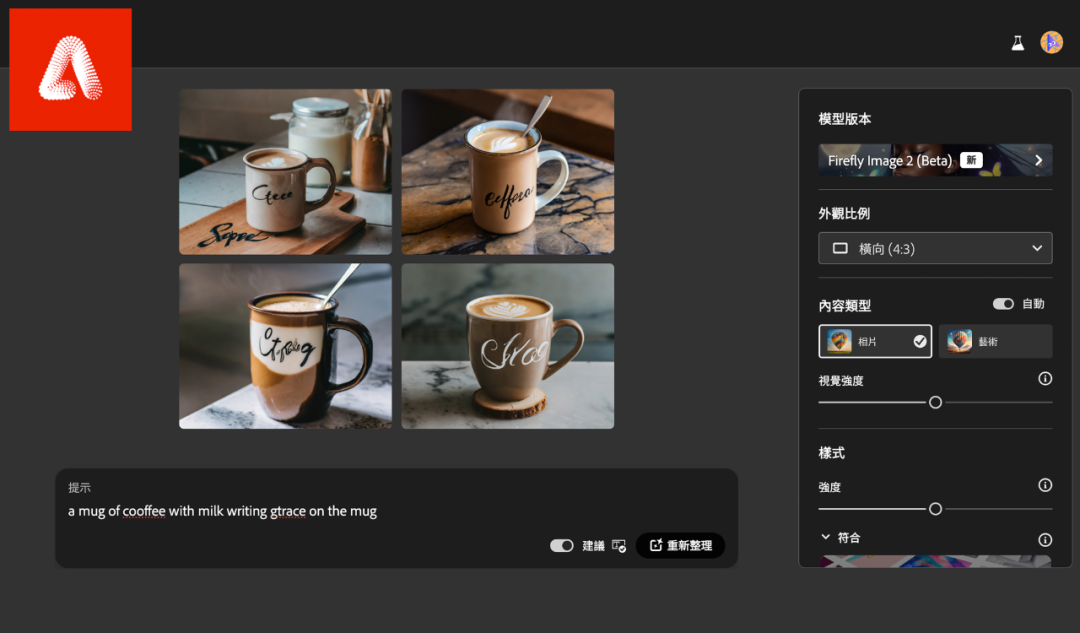Screen dimensions: 1080x633
Task: Toggle the 自動 content type switch
Action: click(1002, 304)
